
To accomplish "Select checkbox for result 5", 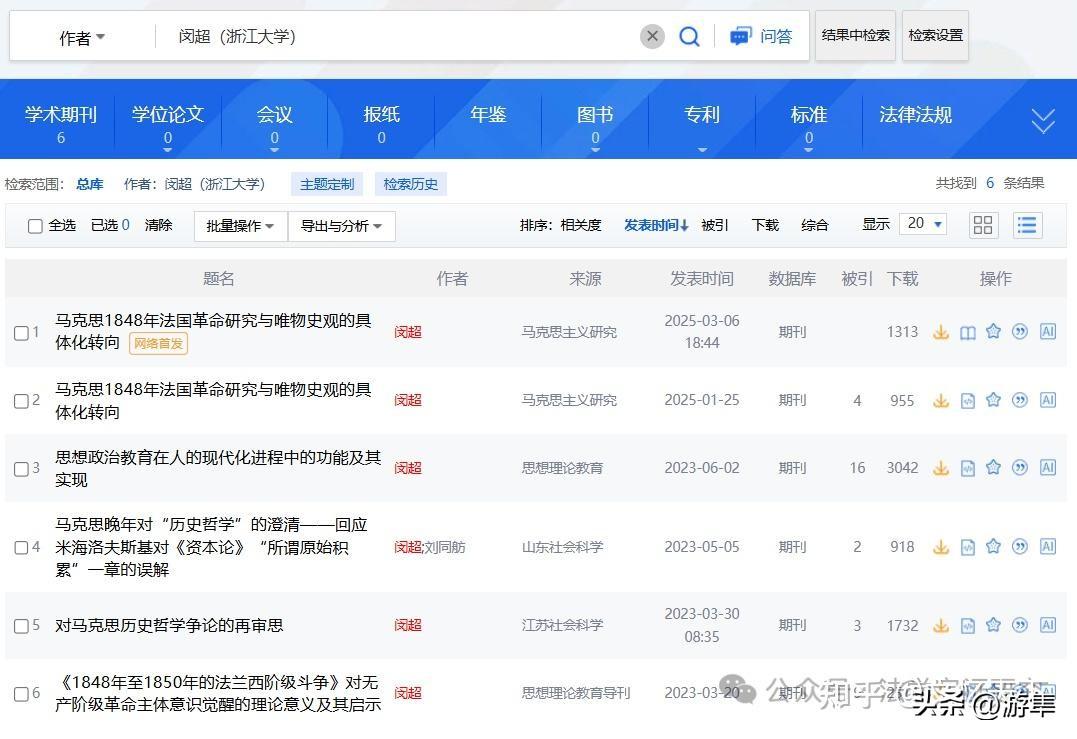I will click(x=21, y=626).
